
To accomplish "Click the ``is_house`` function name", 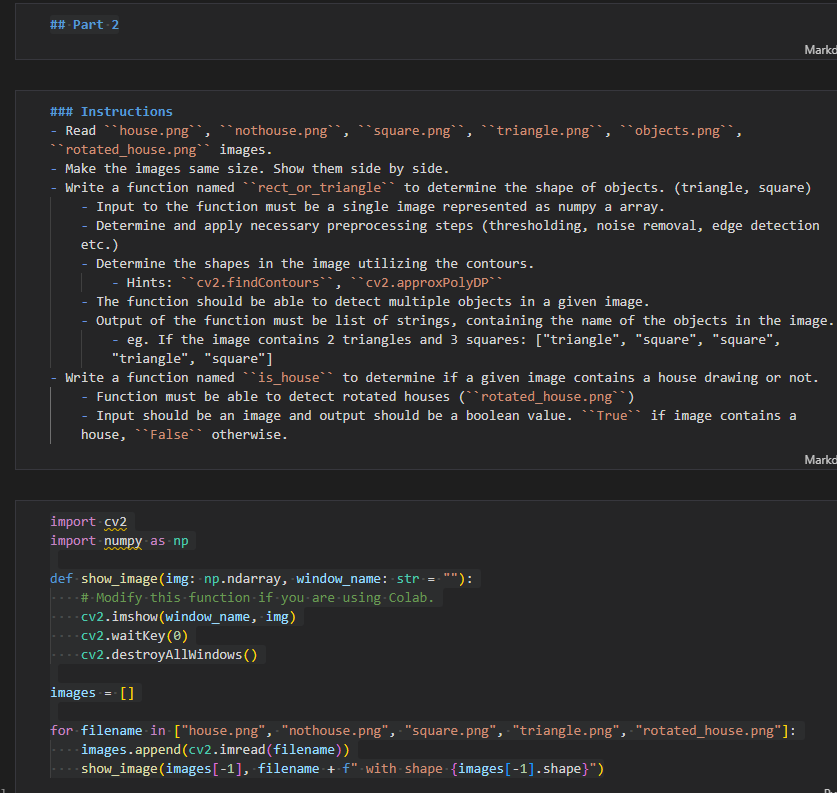I will pos(289,378).
